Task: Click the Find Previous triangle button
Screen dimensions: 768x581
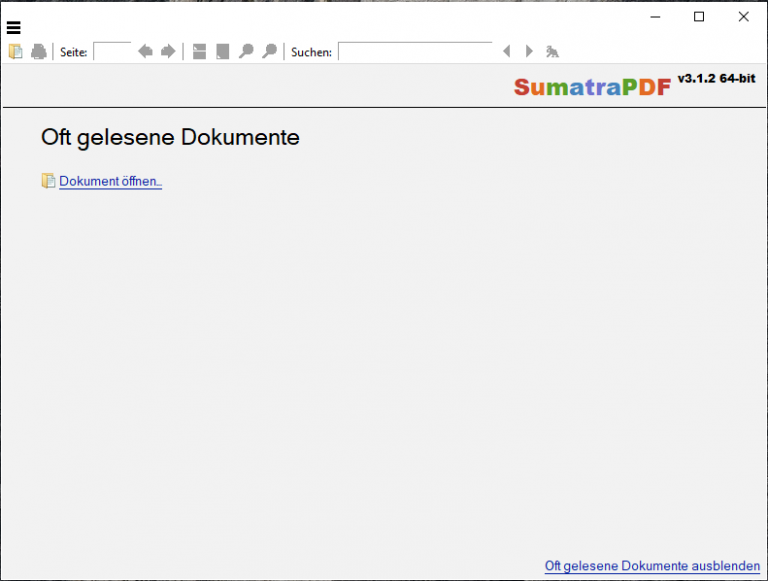Action: (x=506, y=51)
